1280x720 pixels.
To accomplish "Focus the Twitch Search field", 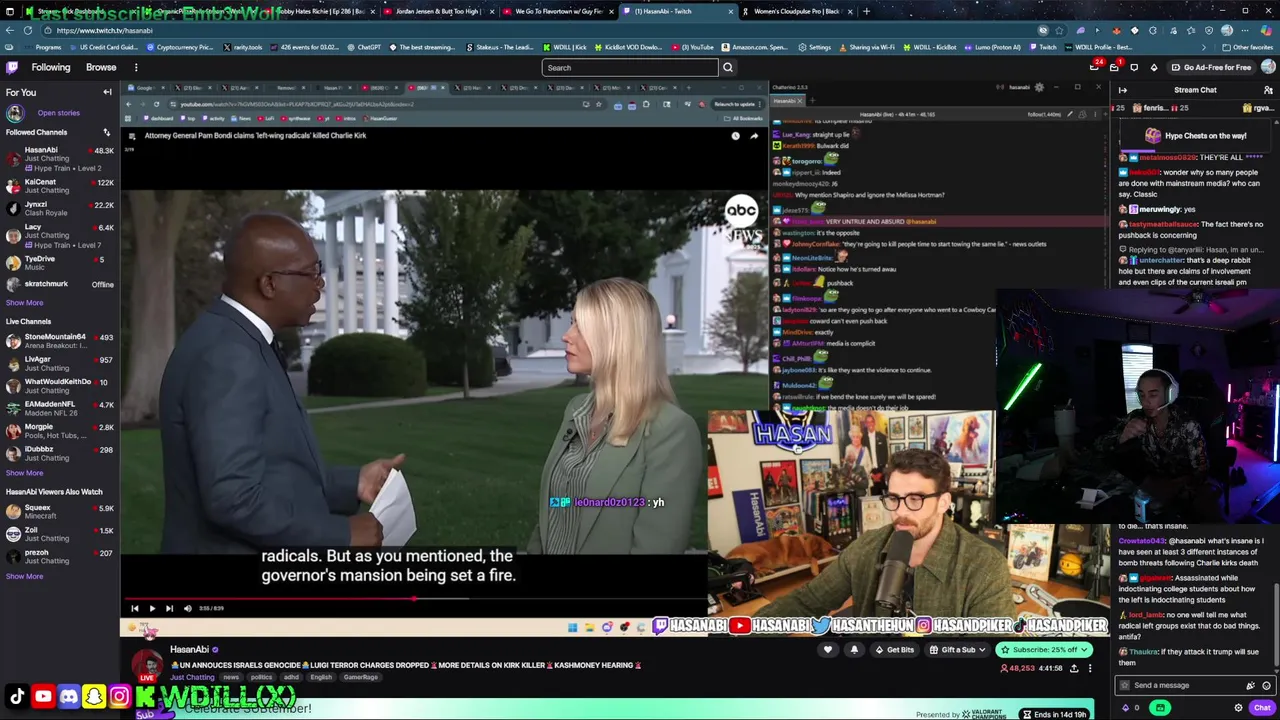I will tap(630, 67).
